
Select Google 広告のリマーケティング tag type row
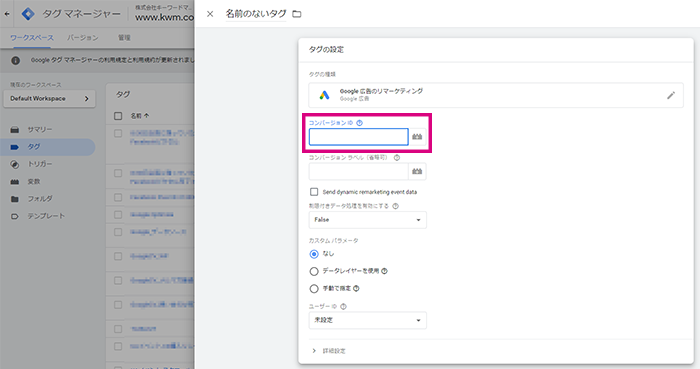pyautogui.click(x=496, y=95)
